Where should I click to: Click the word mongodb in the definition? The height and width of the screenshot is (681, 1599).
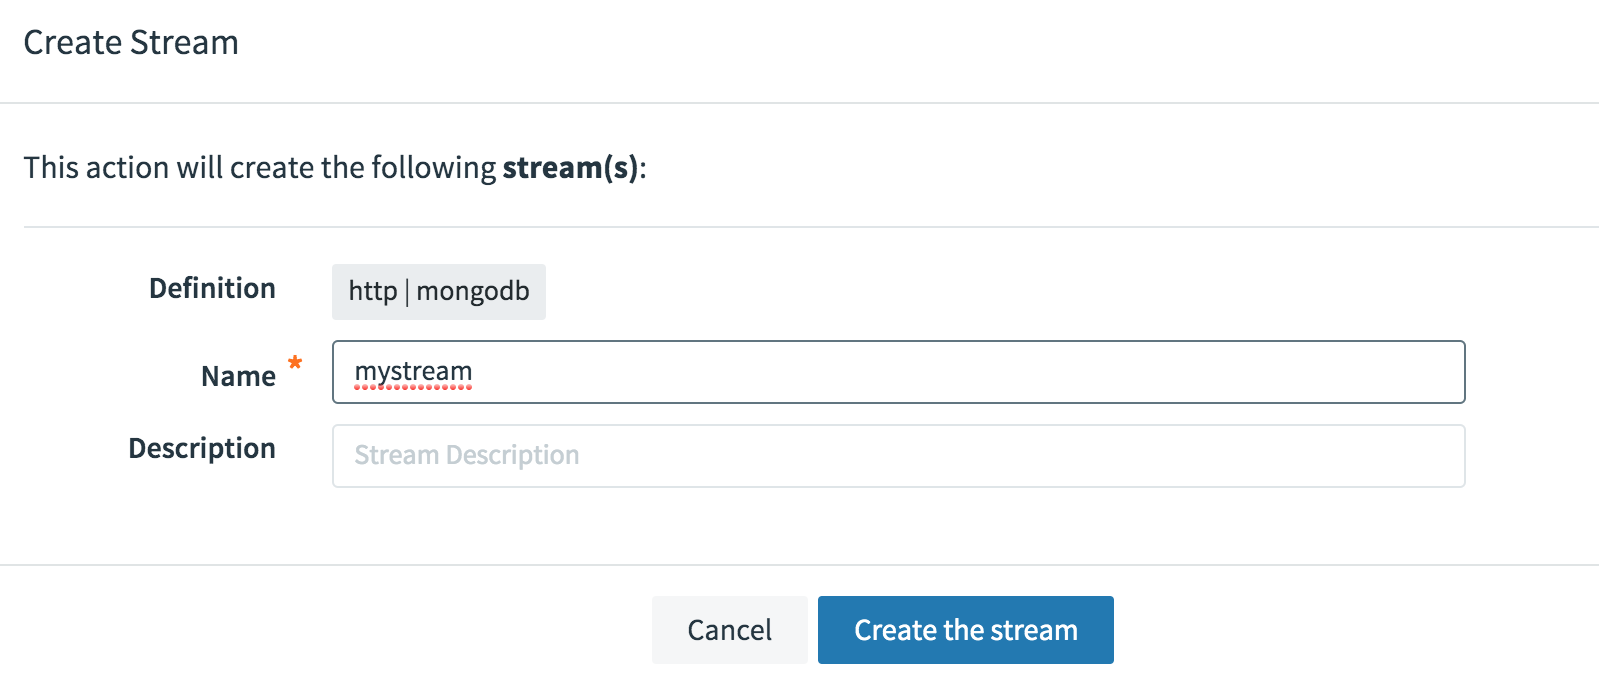[473, 291]
